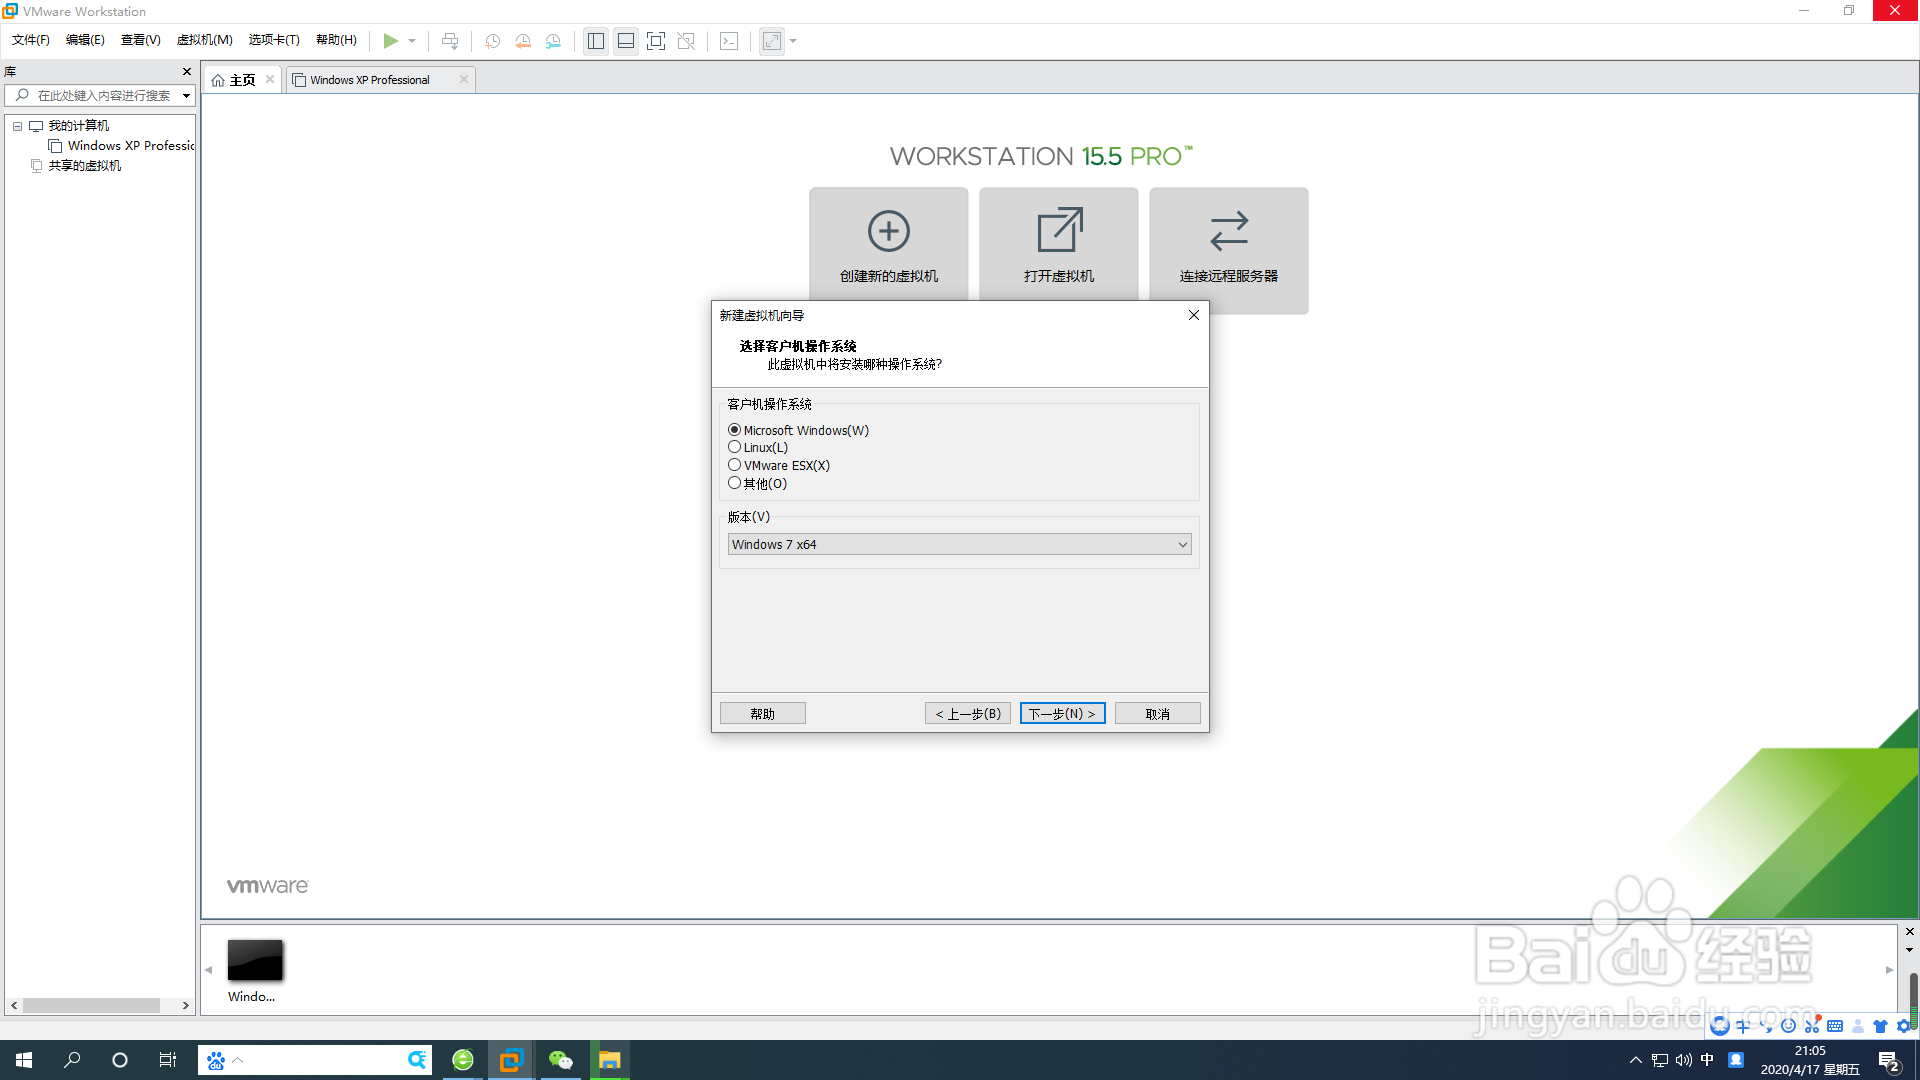Close the Windows XP Professional tab
This screenshot has height=1080, width=1920.
(x=464, y=79)
